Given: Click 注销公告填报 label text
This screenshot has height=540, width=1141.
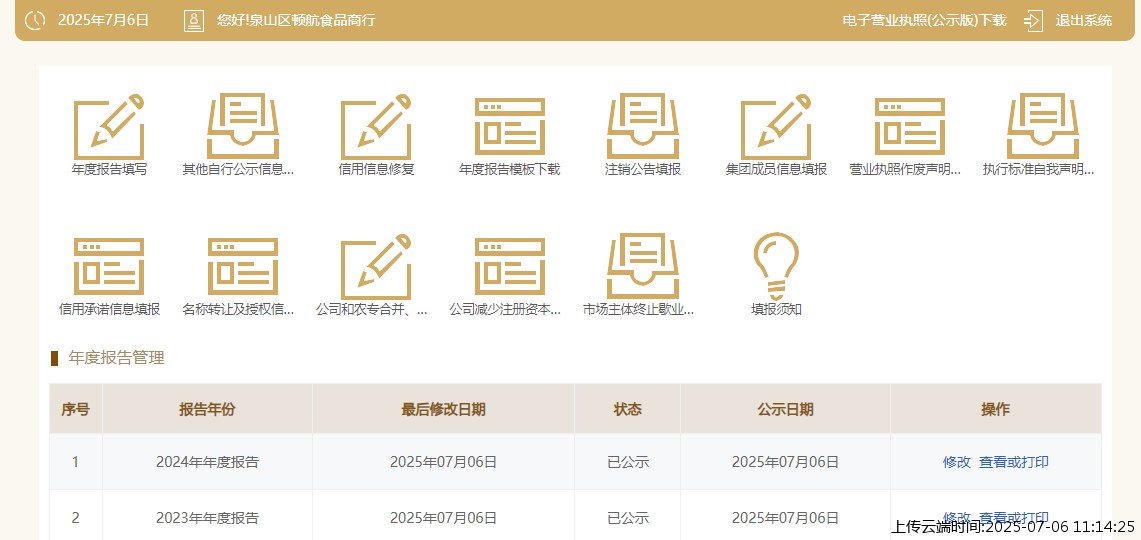Looking at the screenshot, I should (643, 170).
